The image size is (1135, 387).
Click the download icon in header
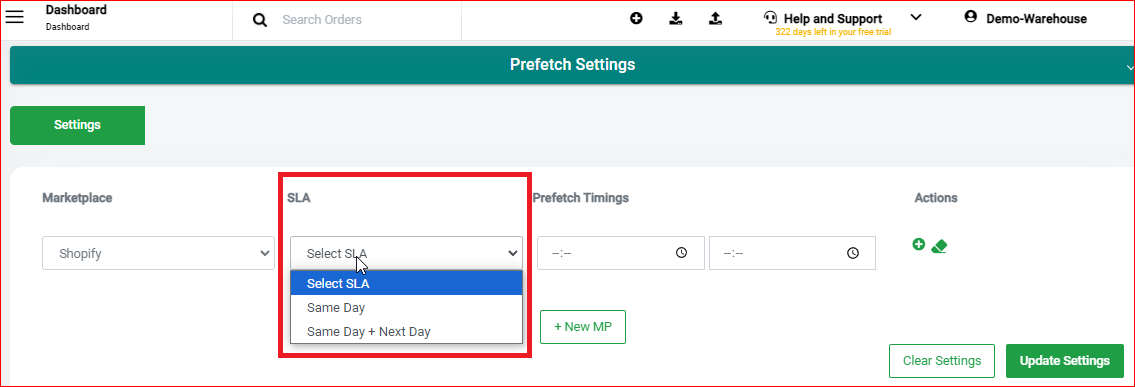coord(675,18)
